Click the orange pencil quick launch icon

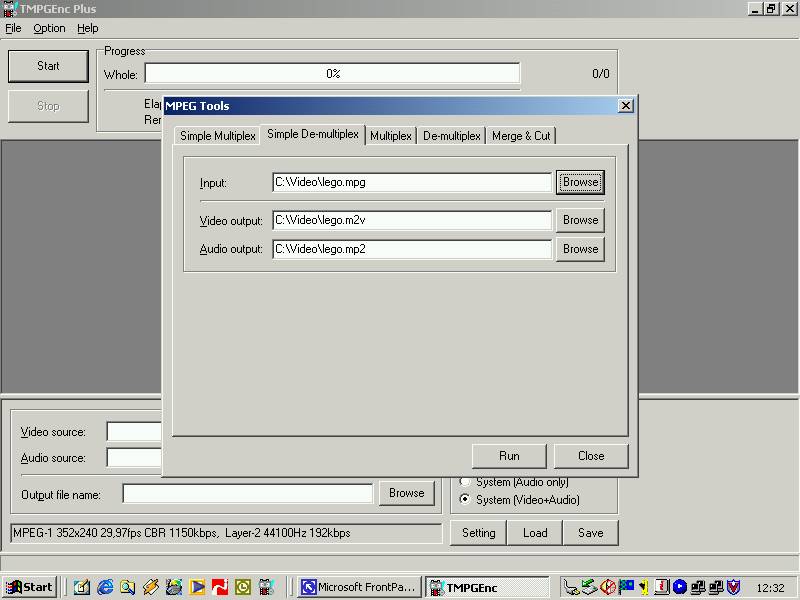pyautogui.click(x=151, y=587)
